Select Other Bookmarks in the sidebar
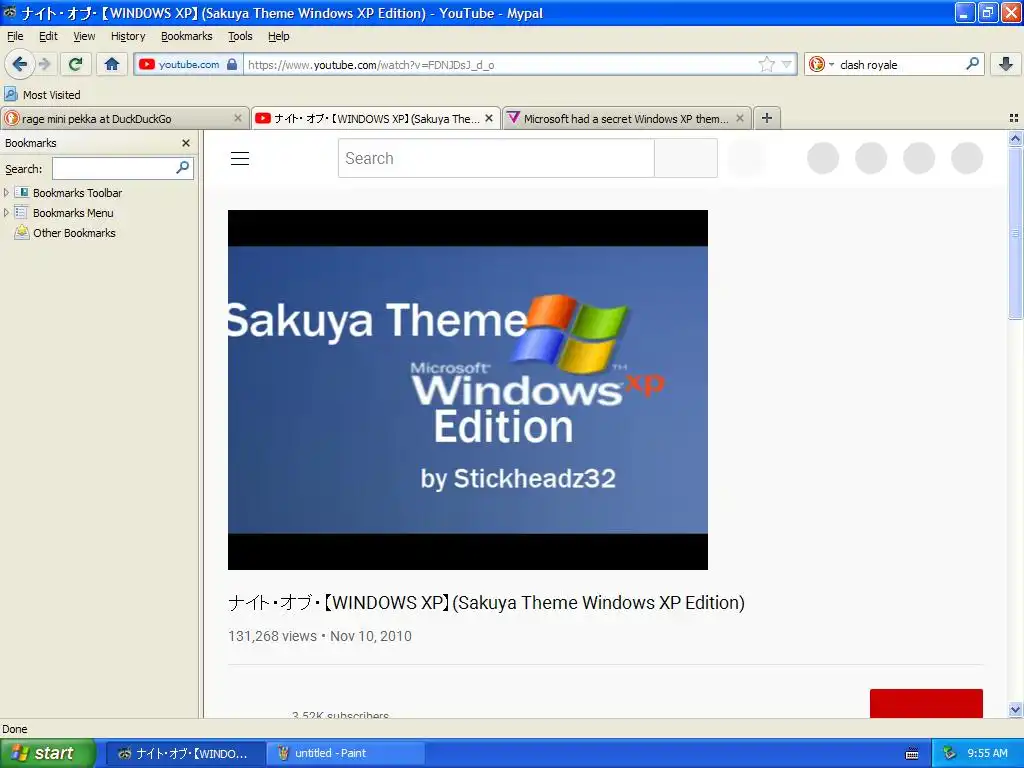This screenshot has width=1024, height=768. coord(74,232)
